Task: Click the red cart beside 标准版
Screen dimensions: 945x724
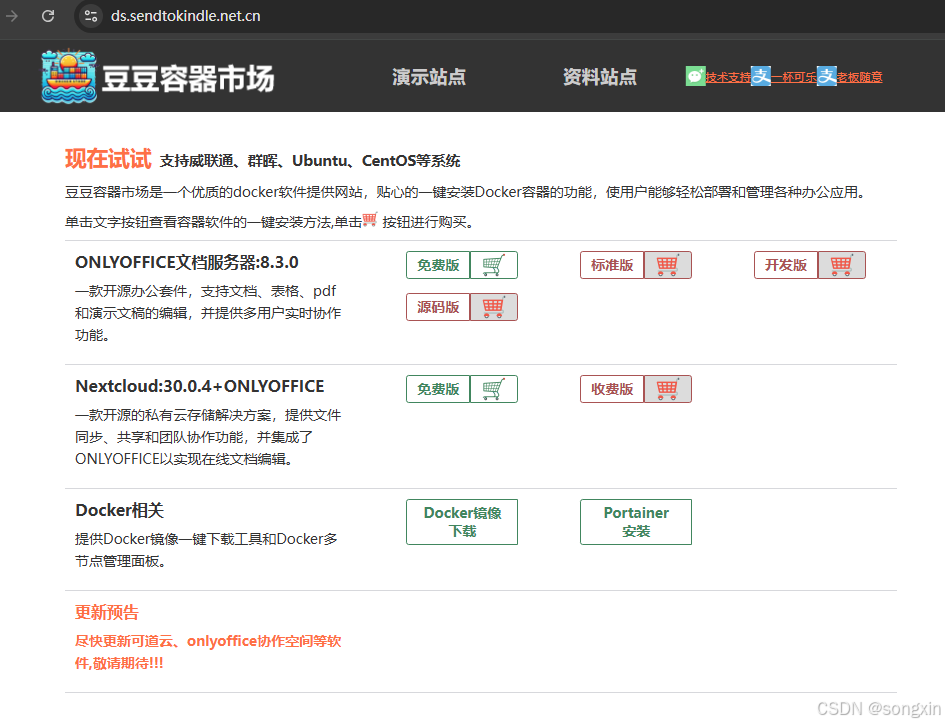Action: pos(667,265)
